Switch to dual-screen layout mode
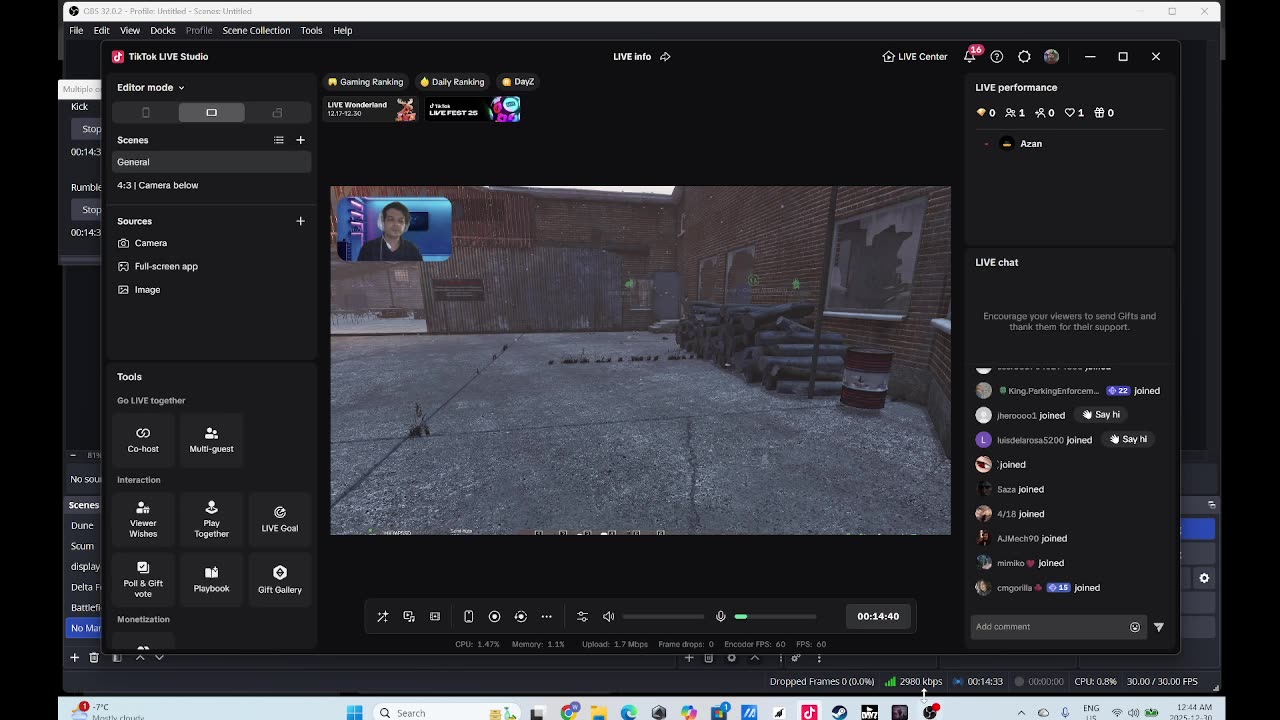The image size is (1280, 720). click(x=277, y=113)
